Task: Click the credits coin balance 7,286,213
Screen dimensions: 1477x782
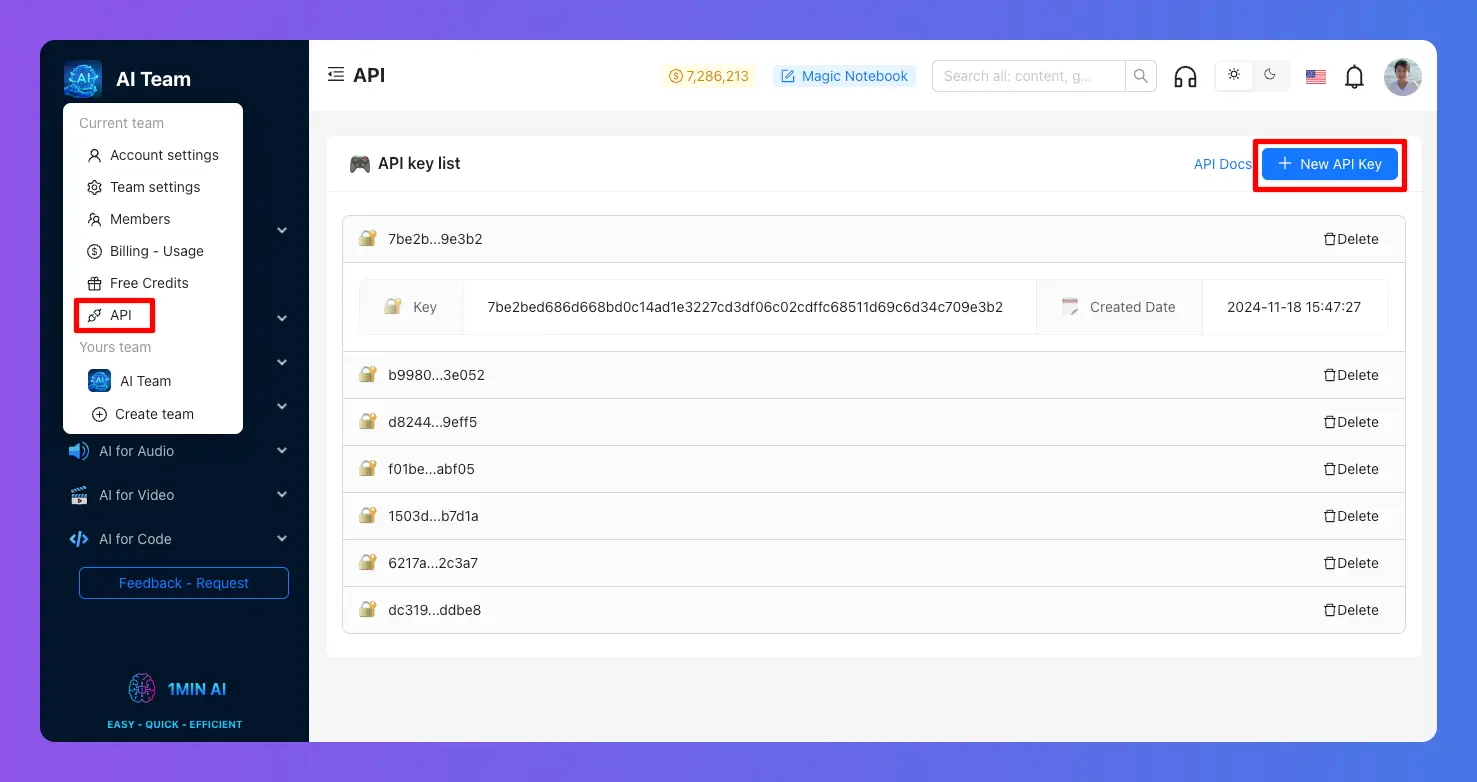Action: click(x=709, y=76)
